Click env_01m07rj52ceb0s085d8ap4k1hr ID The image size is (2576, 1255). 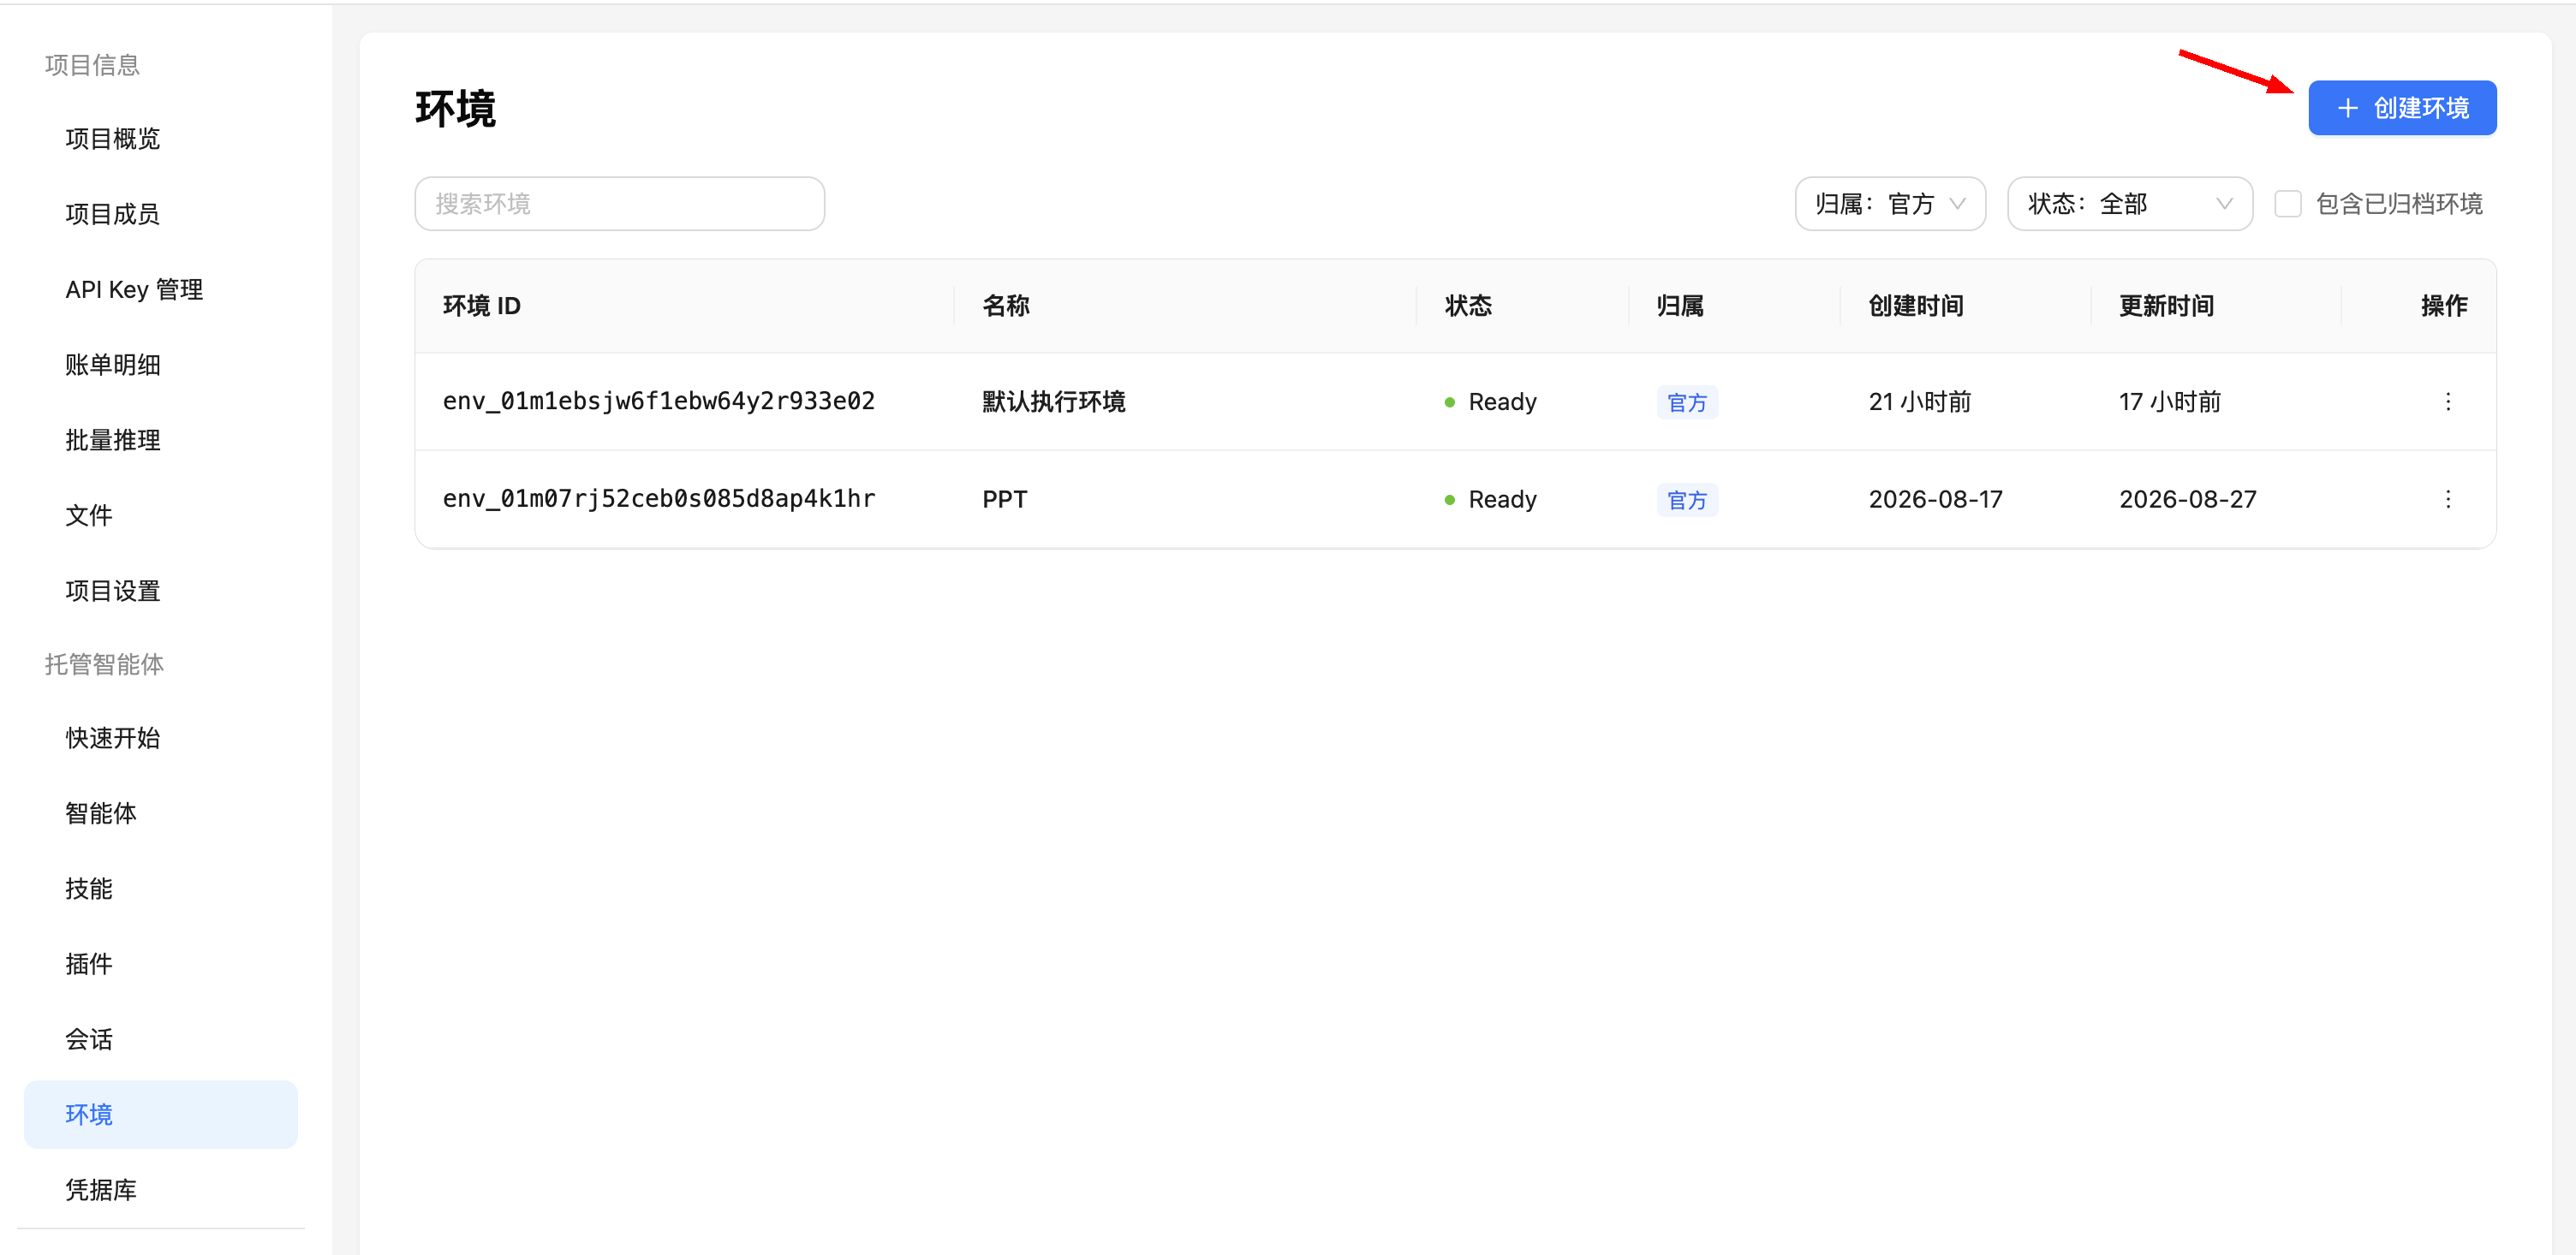658,498
